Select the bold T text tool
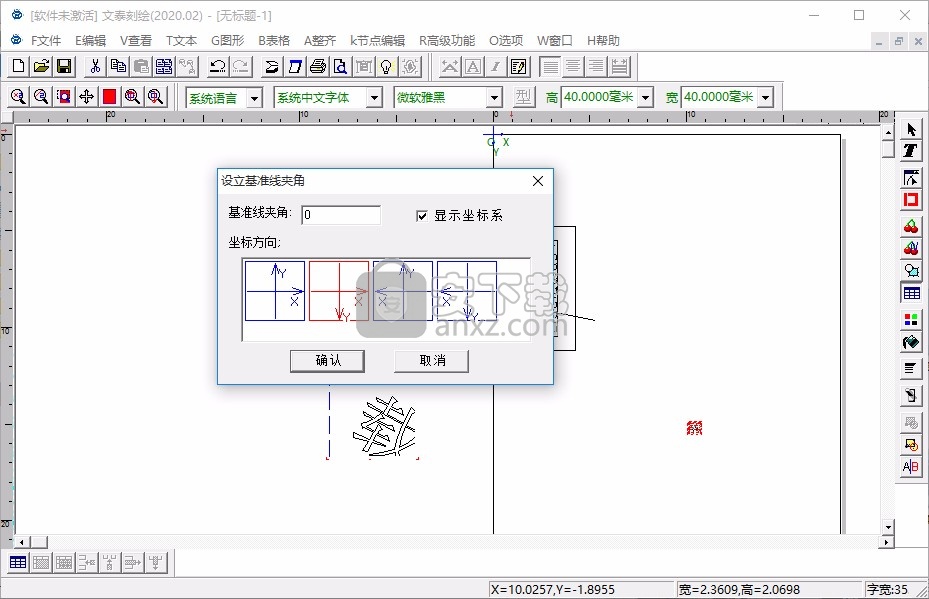929x599 pixels. point(911,151)
